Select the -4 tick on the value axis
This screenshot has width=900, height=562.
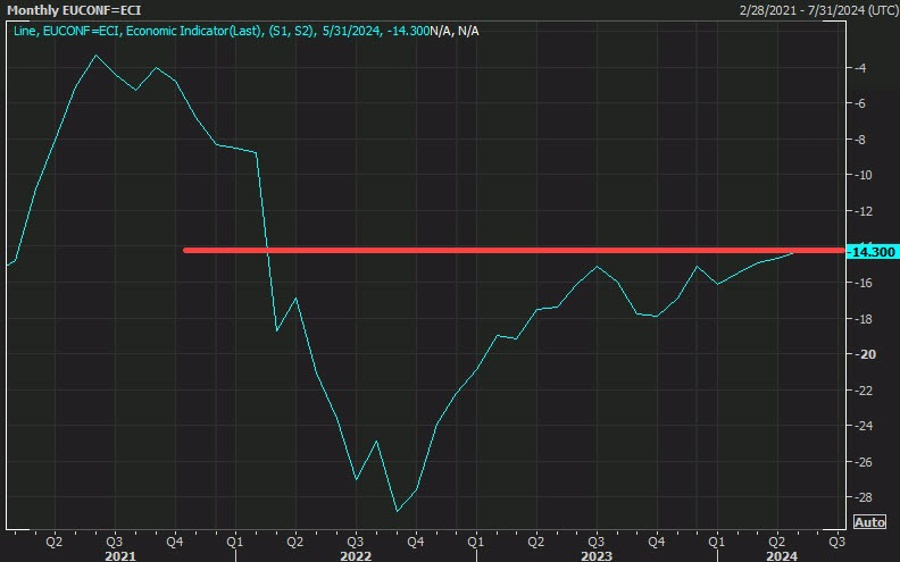pyautogui.click(x=860, y=68)
